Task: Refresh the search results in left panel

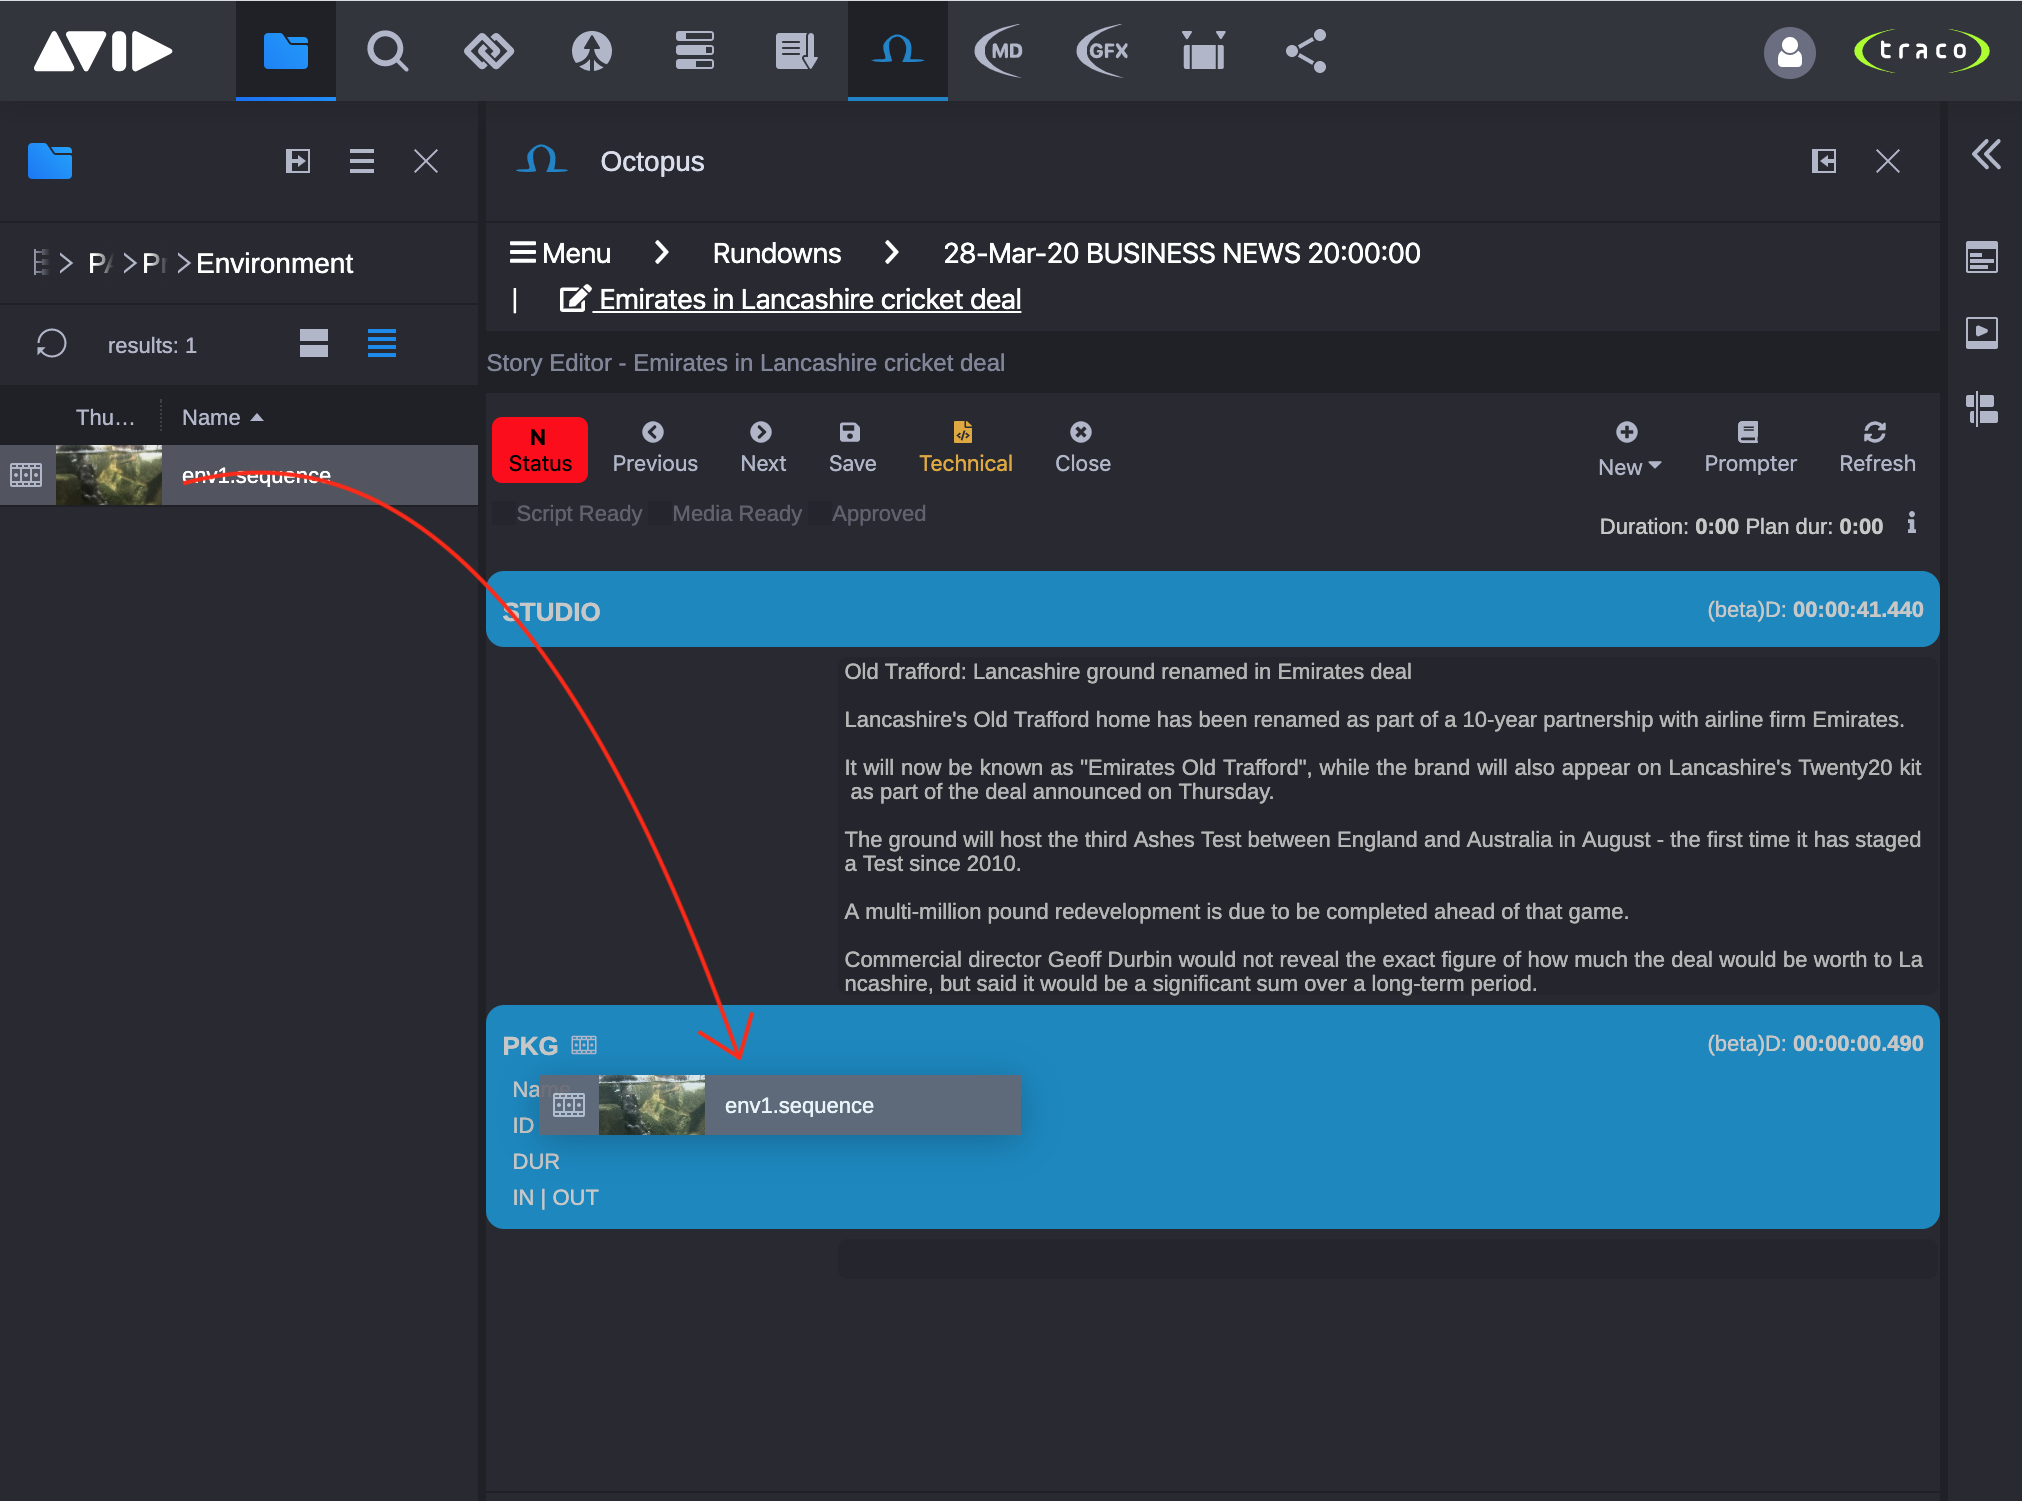Action: tap(52, 344)
